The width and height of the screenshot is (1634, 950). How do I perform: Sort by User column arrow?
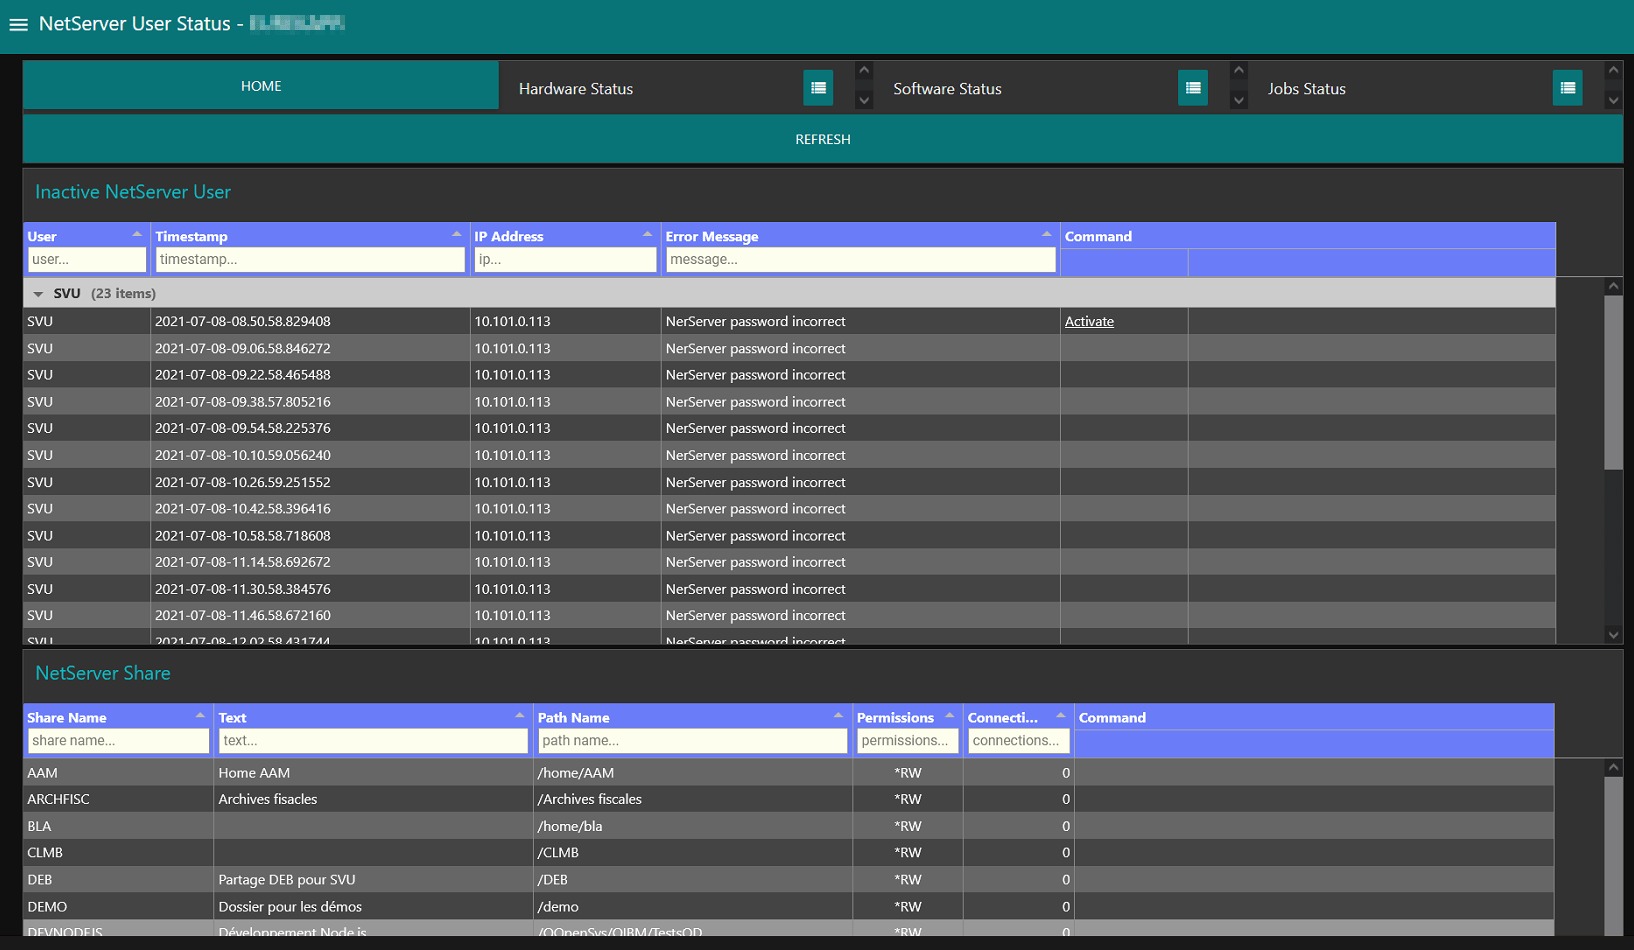(137, 235)
